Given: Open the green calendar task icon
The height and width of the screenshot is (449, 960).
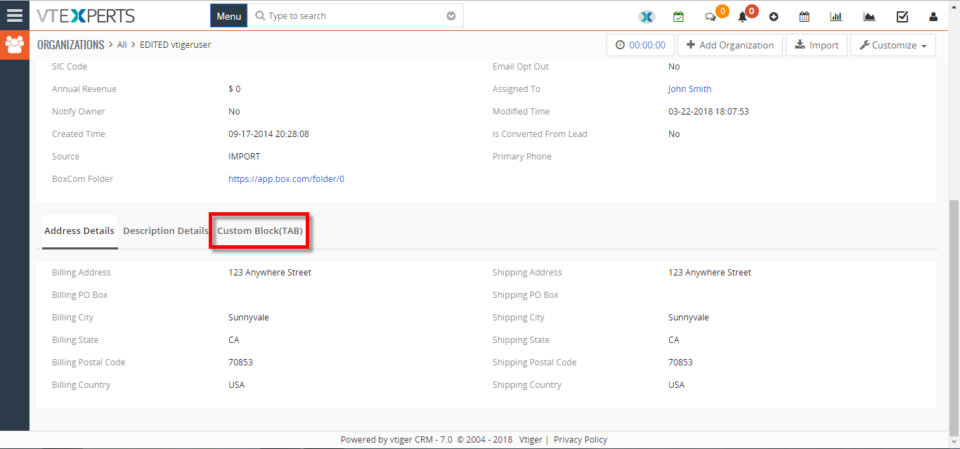Looking at the screenshot, I should (678, 17).
